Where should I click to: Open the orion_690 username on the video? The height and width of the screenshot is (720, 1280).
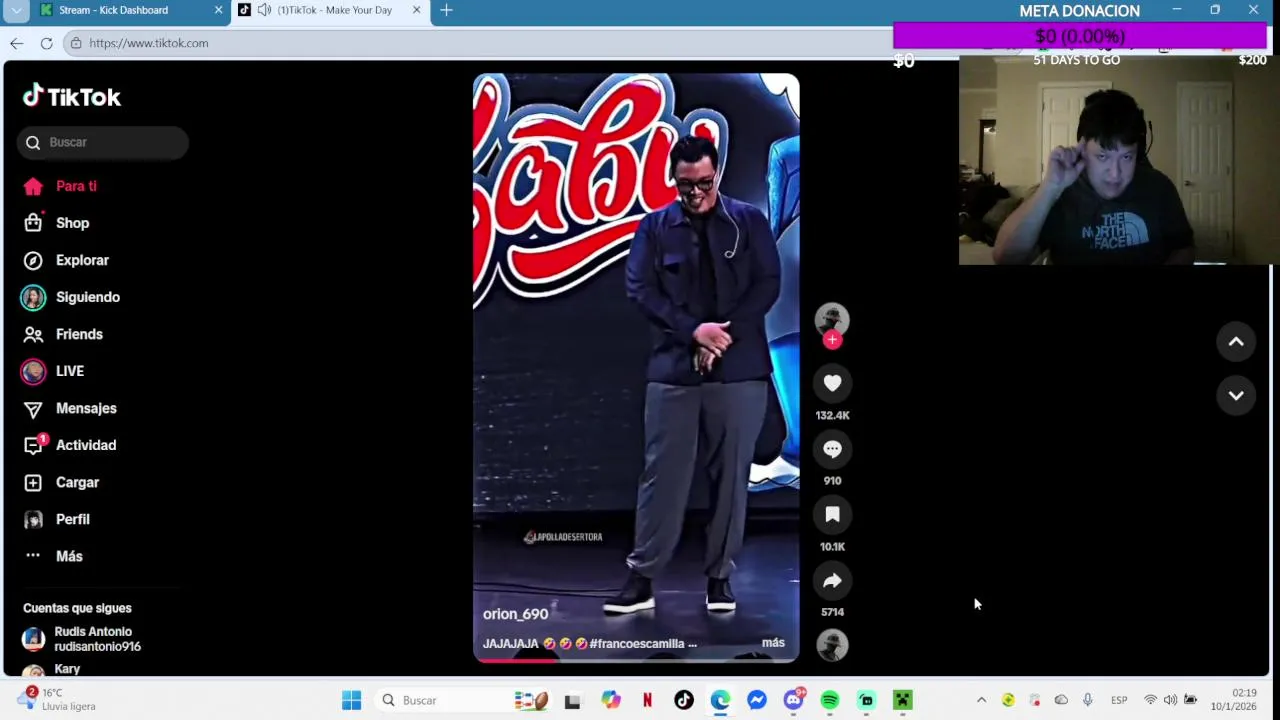point(515,614)
